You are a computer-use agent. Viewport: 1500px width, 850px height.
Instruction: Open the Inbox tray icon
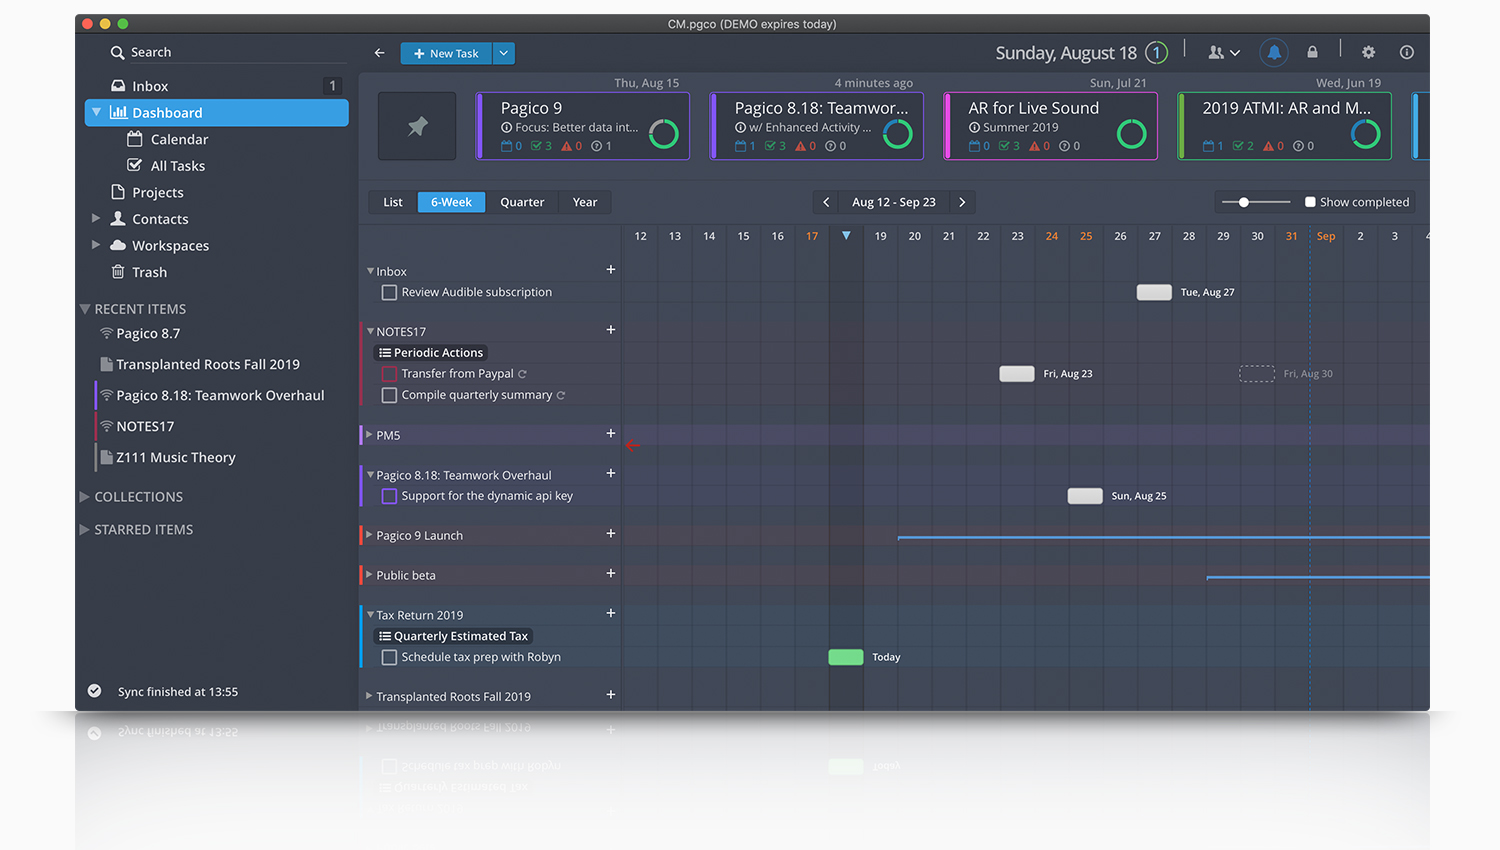(118, 86)
